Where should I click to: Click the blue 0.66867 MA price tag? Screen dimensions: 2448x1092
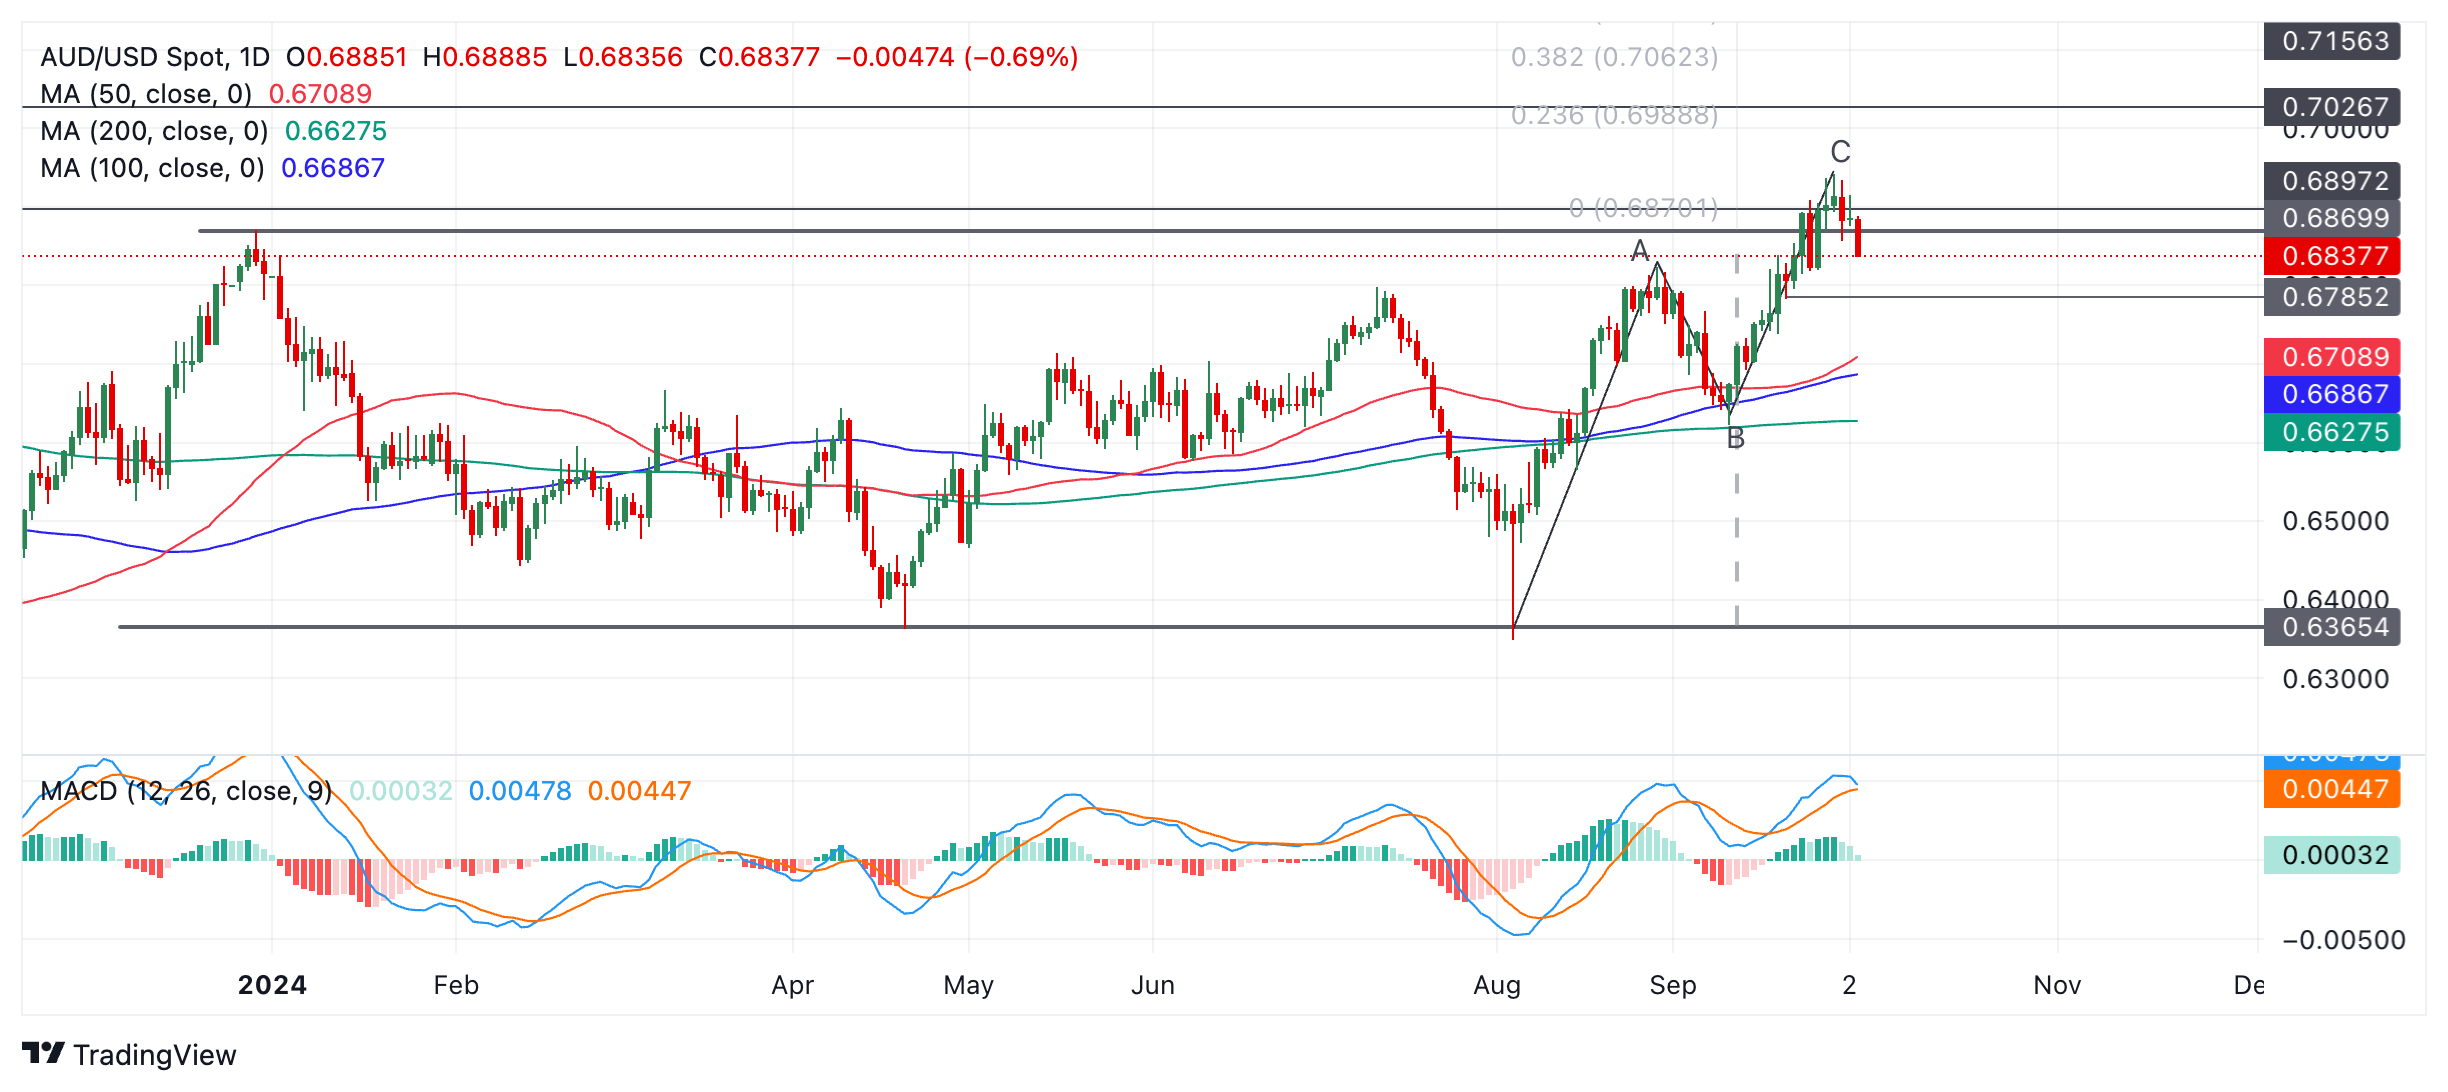[2332, 394]
